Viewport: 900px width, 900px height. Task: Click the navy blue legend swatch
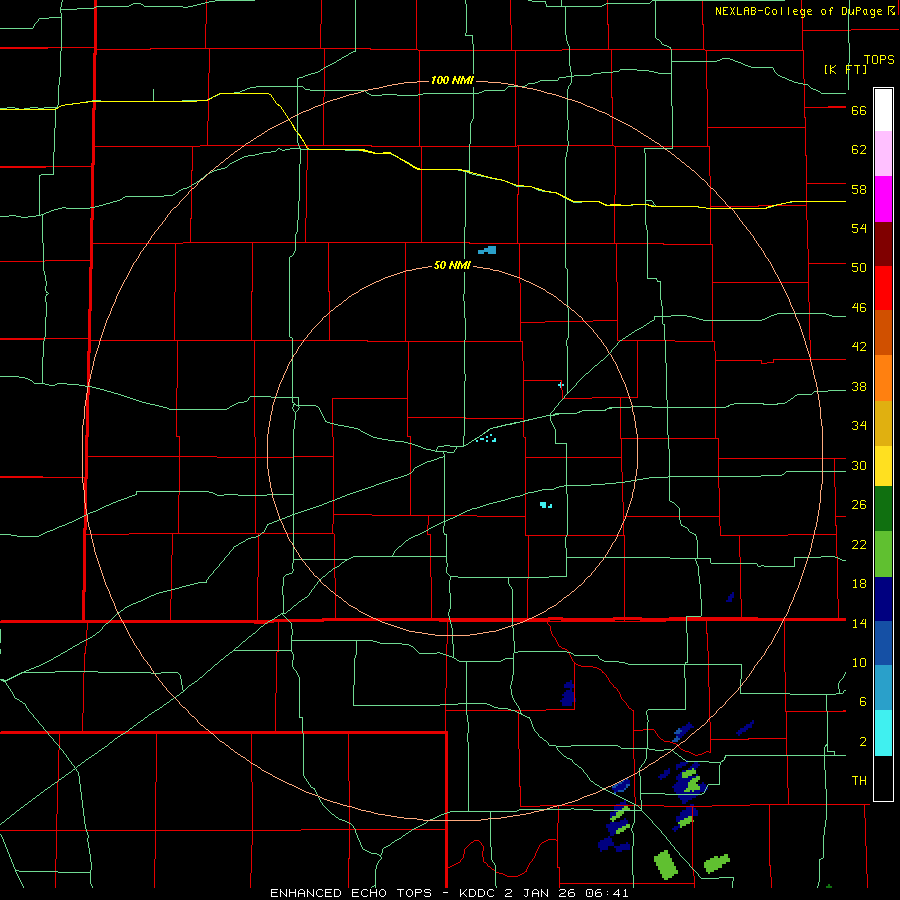pyautogui.click(x=883, y=599)
